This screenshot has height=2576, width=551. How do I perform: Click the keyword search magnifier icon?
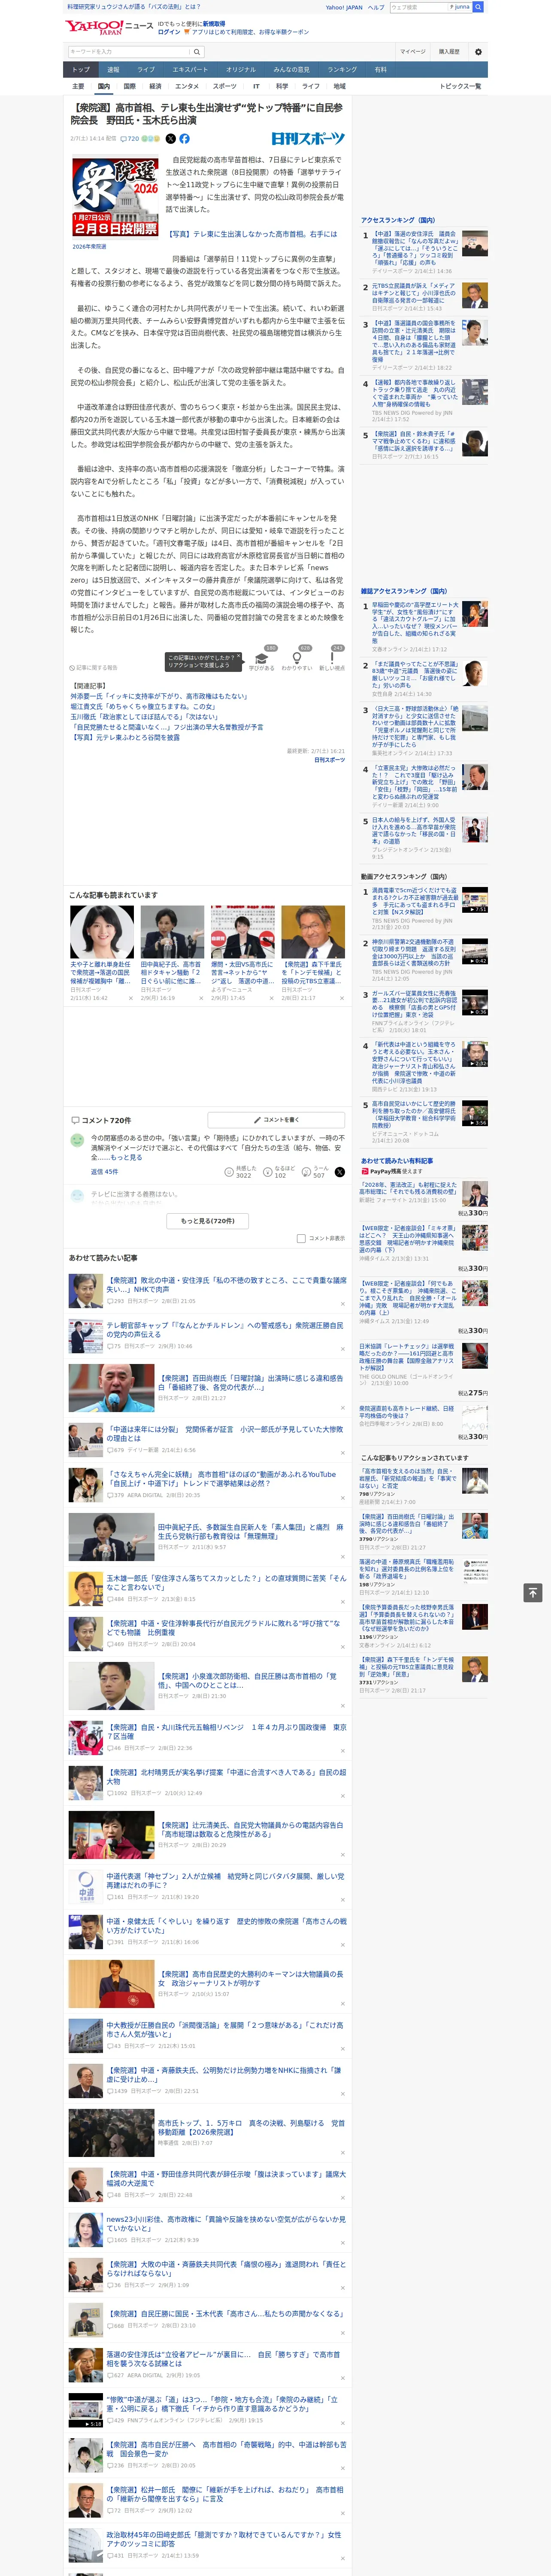[197, 52]
